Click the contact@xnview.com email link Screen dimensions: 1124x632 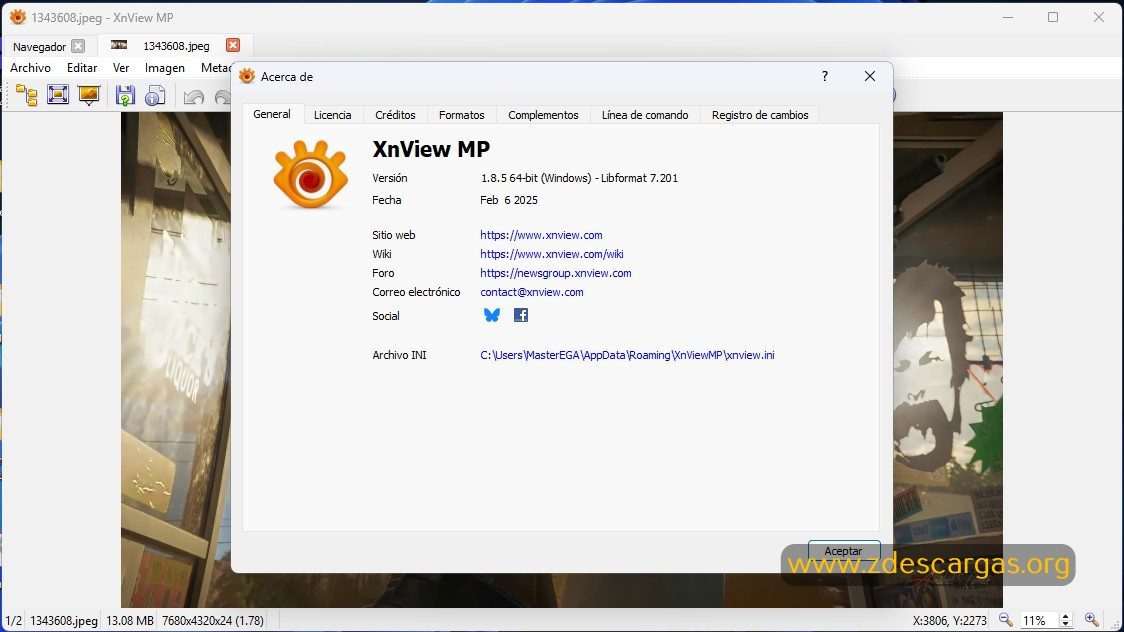(x=532, y=292)
